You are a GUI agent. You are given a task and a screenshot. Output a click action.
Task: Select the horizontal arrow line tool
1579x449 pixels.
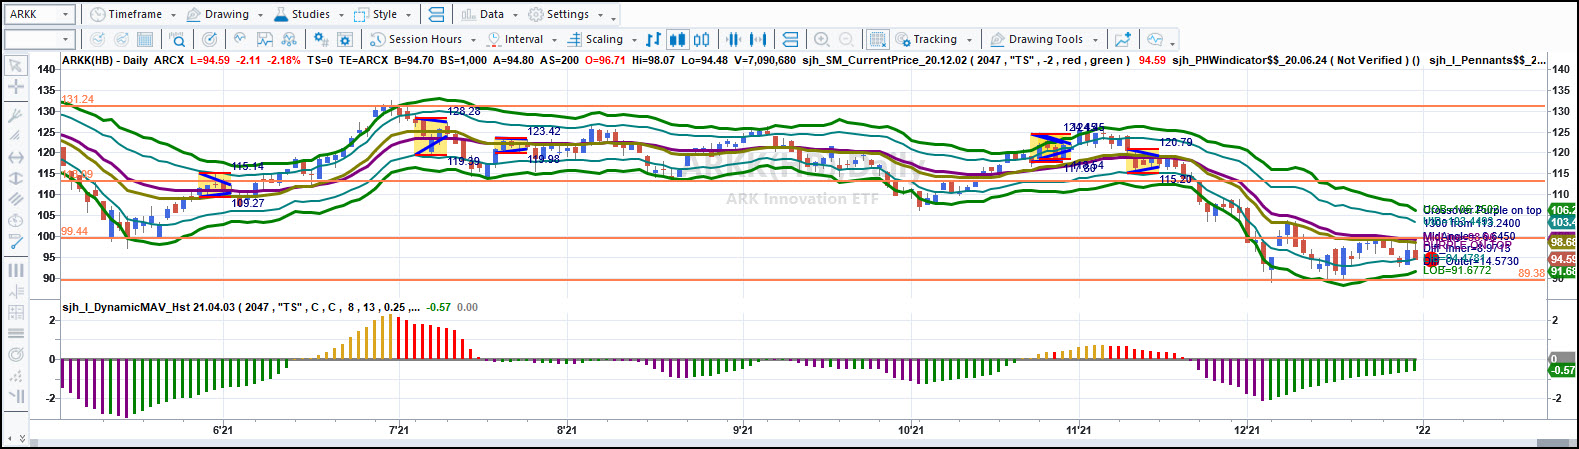(15, 157)
